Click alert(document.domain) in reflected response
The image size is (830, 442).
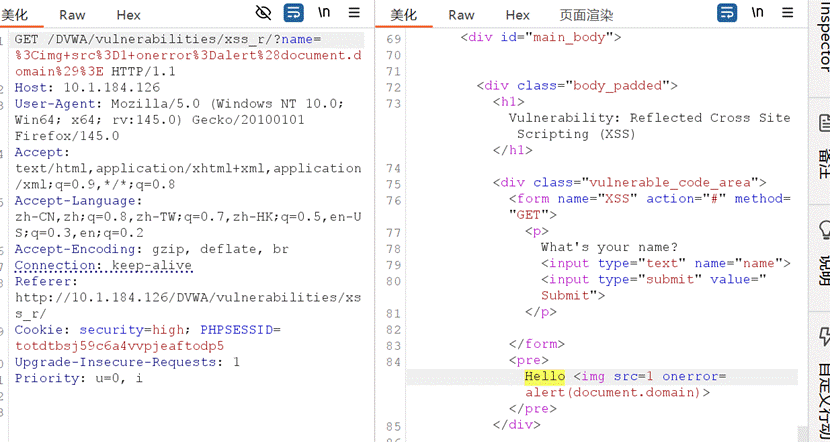click(613, 392)
